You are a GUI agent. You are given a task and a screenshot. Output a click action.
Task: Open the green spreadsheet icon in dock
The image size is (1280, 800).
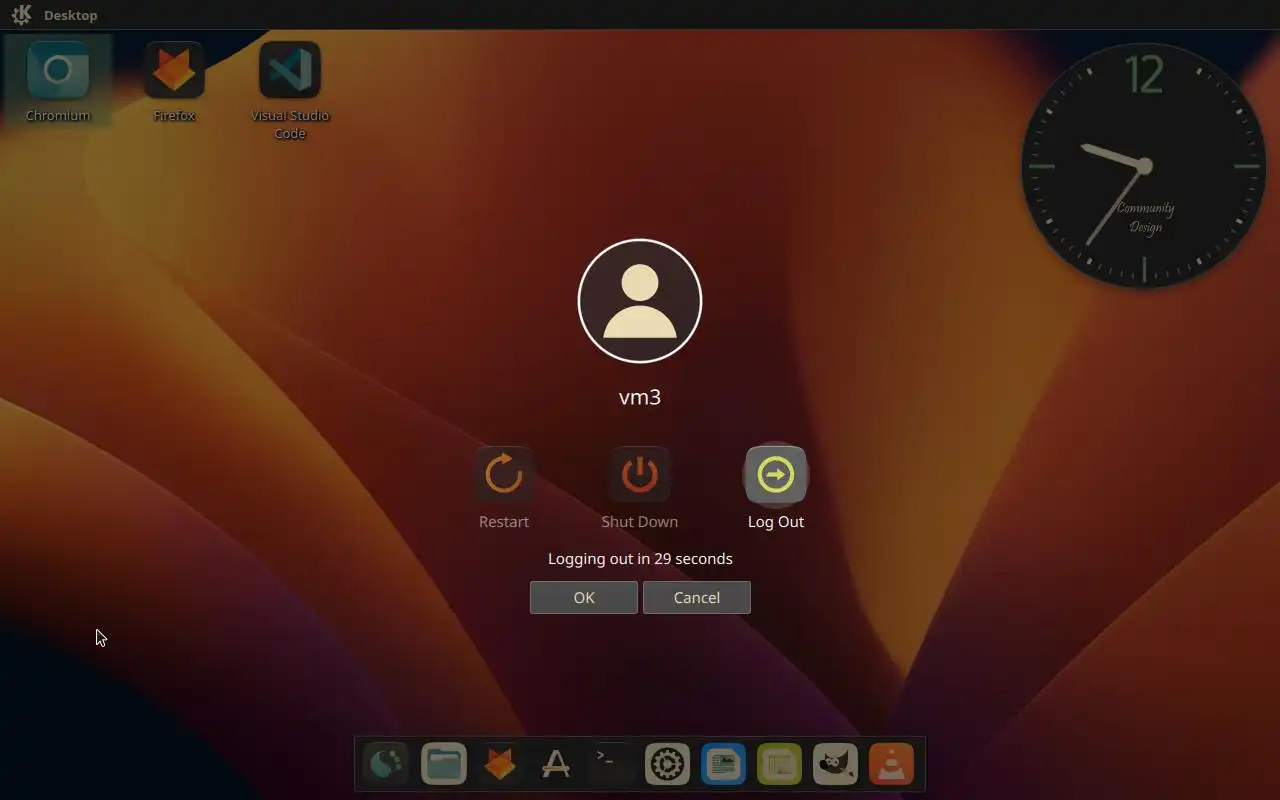point(779,765)
